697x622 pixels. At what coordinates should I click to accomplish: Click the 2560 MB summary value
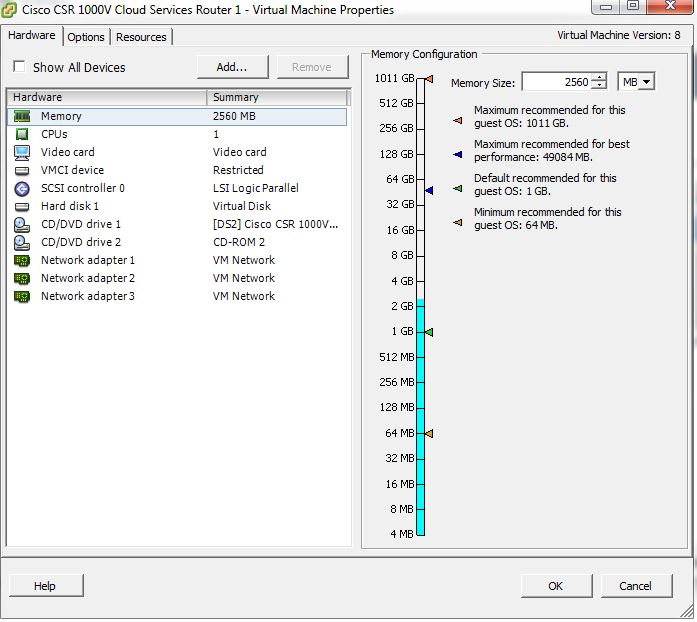(x=234, y=116)
